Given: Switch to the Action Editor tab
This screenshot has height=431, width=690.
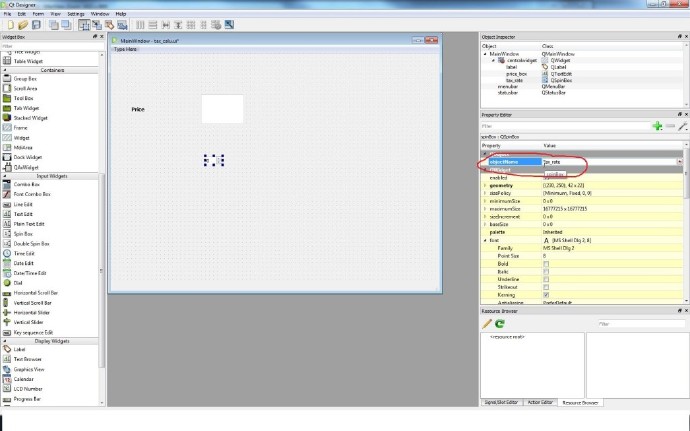Looking at the screenshot, I should [x=540, y=402].
